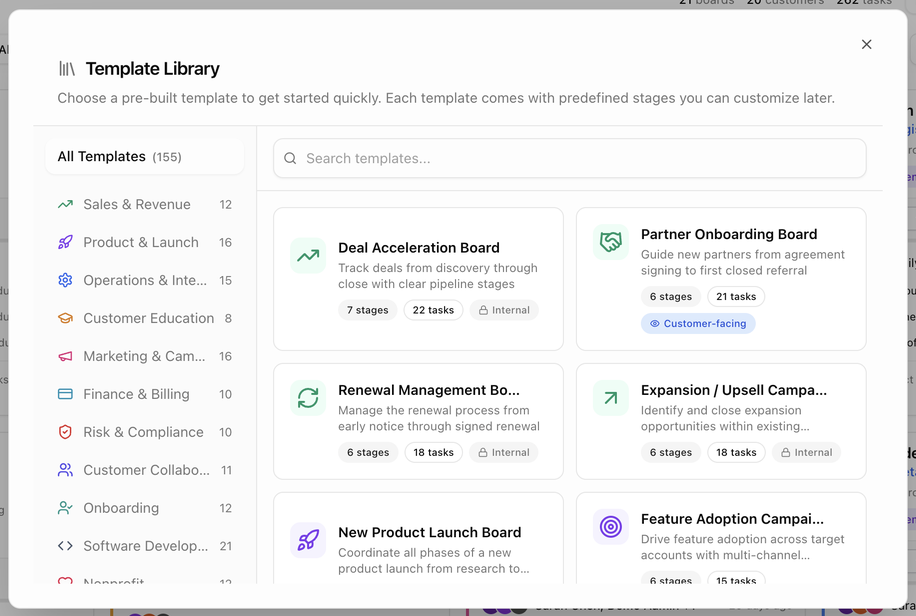Open the Operations & Inte... category
Screen dimensions: 916x616
144,281
